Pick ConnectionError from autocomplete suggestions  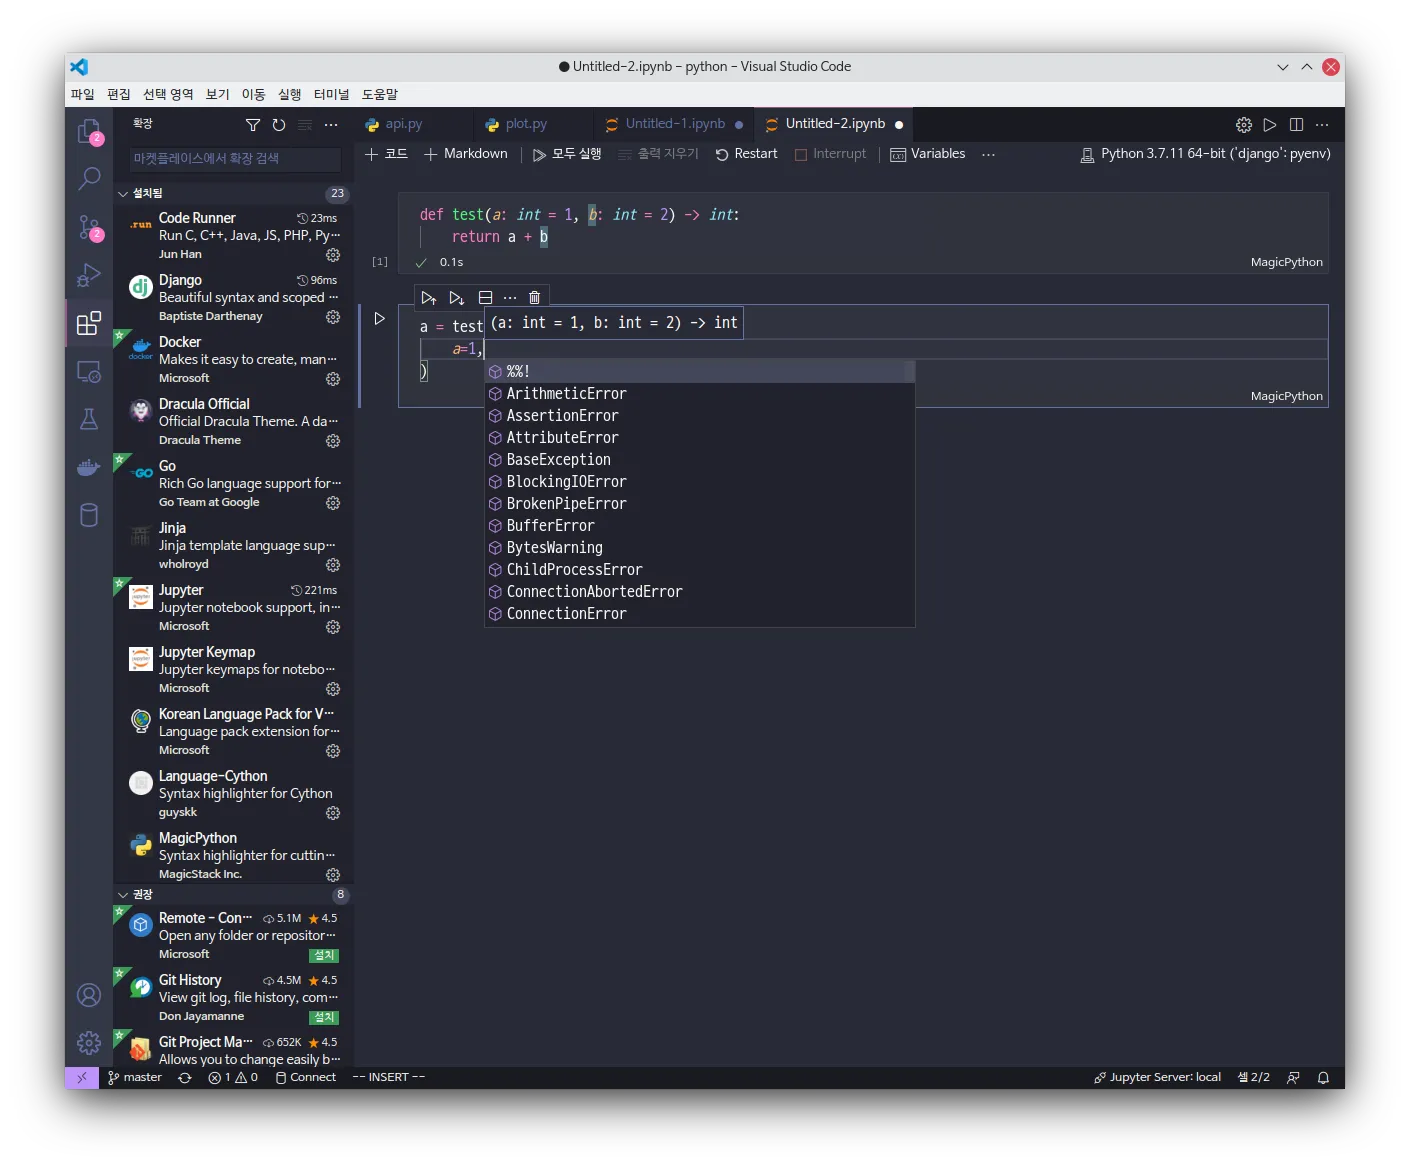700,614
